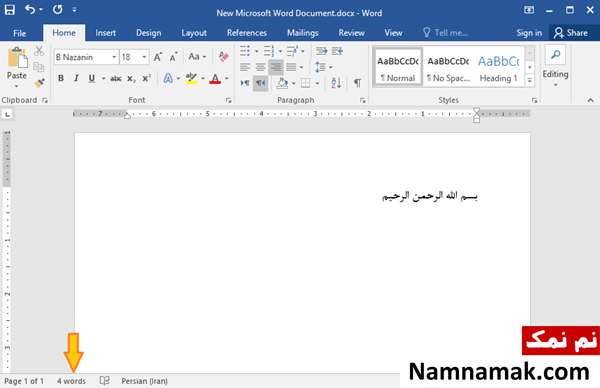The width and height of the screenshot is (600, 388).
Task: Open highlight color dropdown arrow
Action: [x=203, y=79]
